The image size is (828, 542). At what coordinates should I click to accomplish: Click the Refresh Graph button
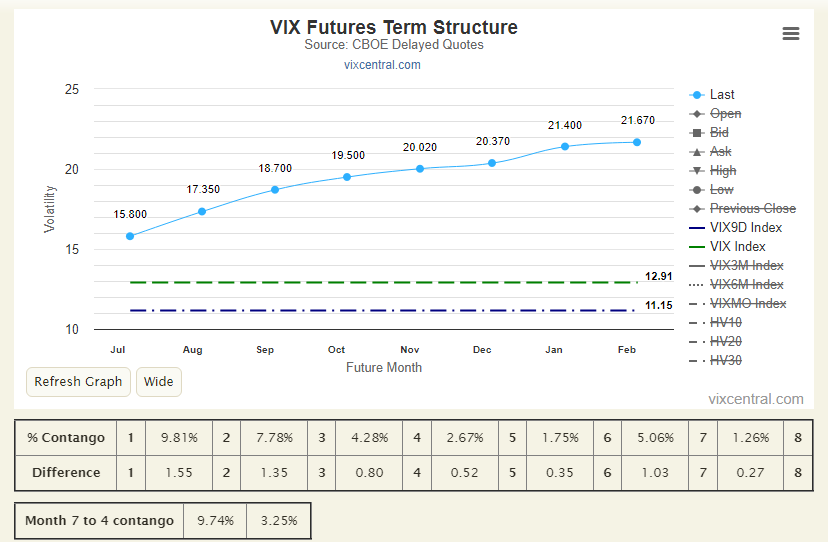tap(78, 382)
